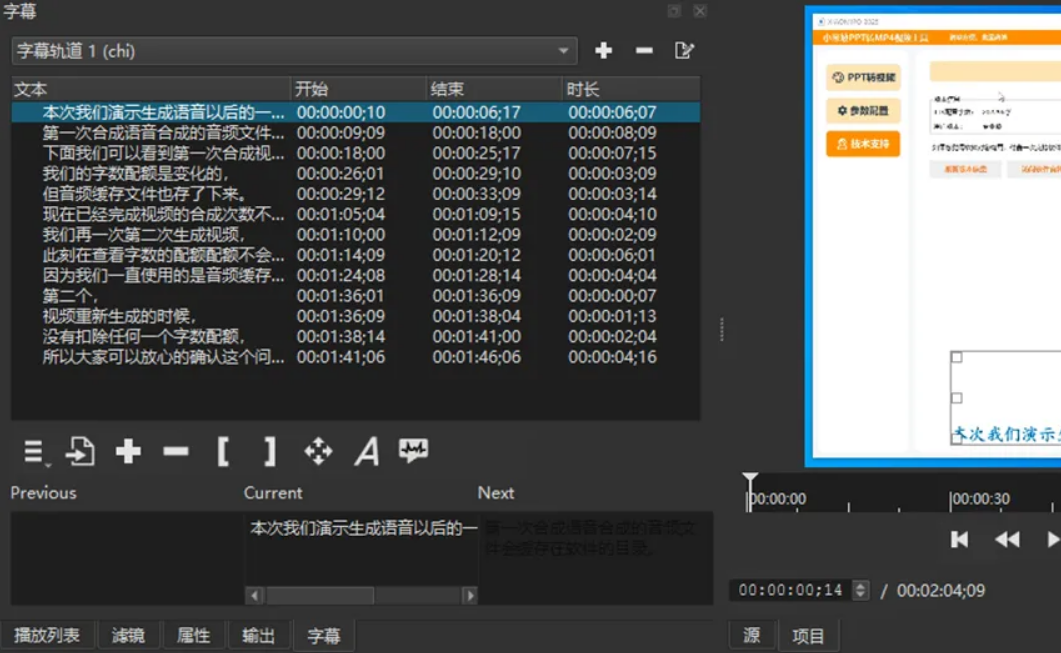Set subtitle end with right bracket icon
The height and width of the screenshot is (653, 1061).
[270, 452]
